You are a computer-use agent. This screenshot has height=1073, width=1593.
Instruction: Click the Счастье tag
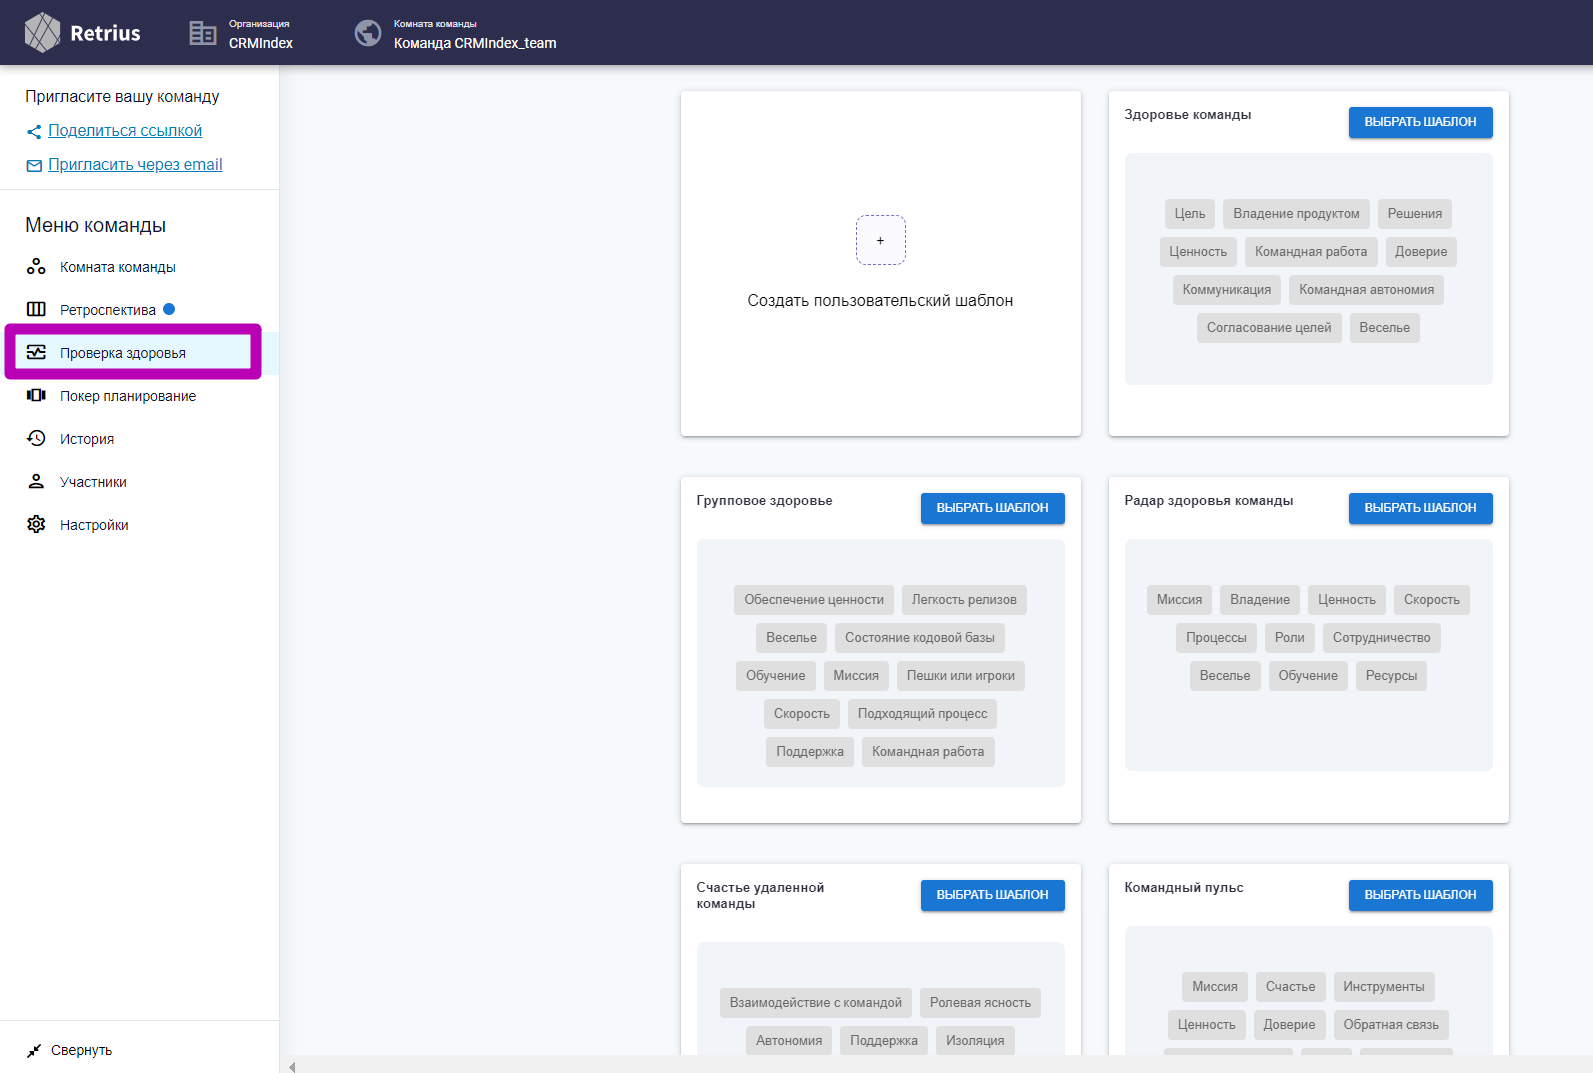(1290, 987)
